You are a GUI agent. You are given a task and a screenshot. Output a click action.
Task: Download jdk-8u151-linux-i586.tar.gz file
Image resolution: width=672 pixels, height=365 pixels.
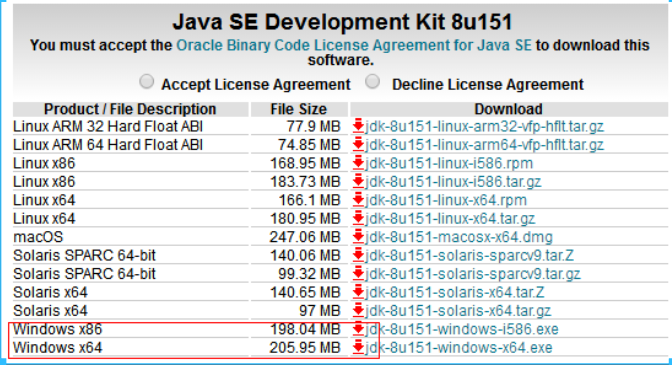pyautogui.click(x=453, y=182)
